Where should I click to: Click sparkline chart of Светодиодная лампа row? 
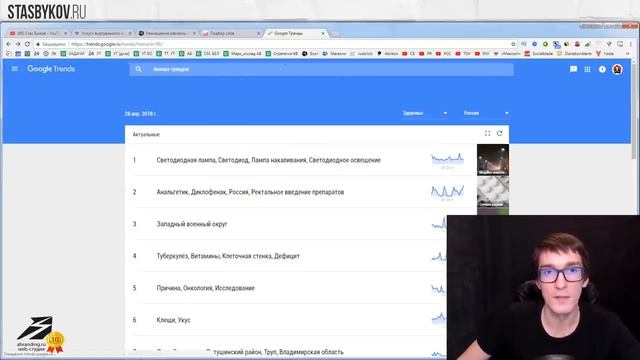point(447,160)
